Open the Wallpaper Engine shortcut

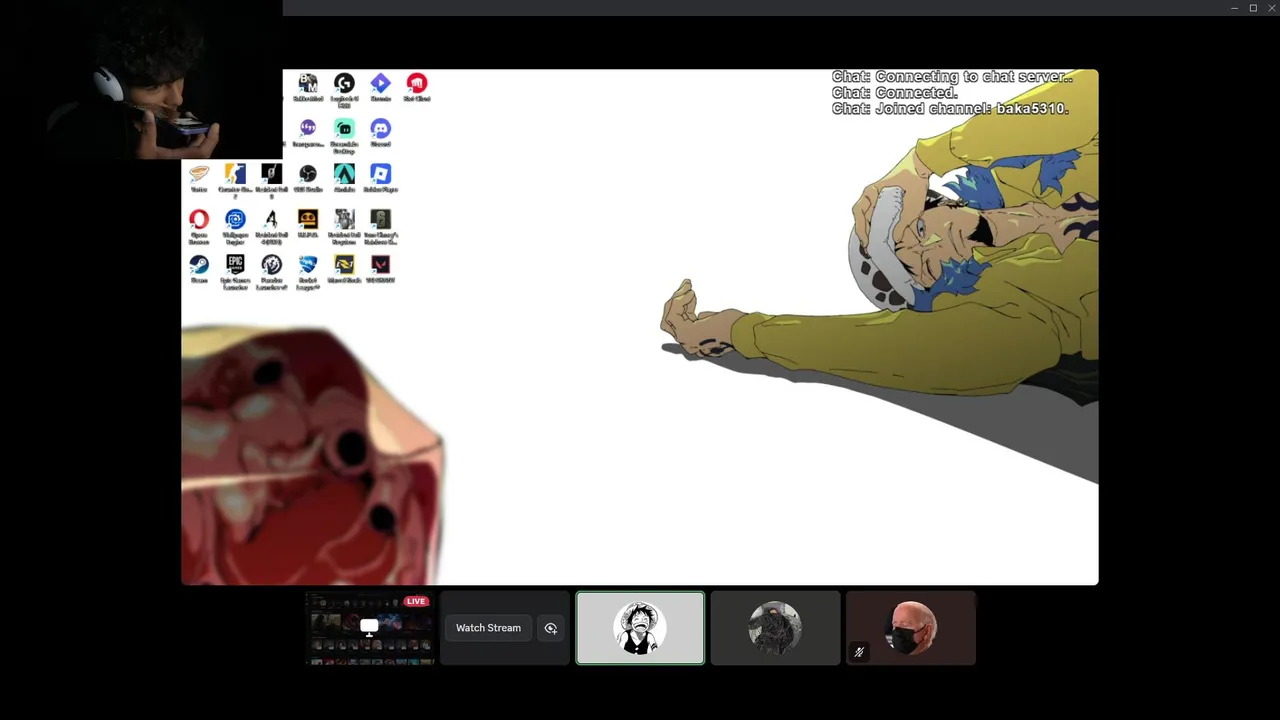click(x=235, y=226)
